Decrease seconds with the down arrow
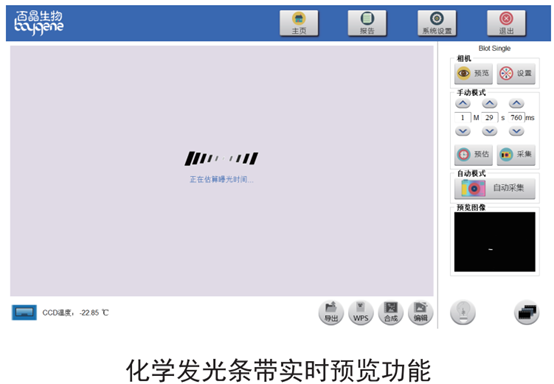Image resolution: width=554 pixels, height=384 pixels. coord(489,131)
